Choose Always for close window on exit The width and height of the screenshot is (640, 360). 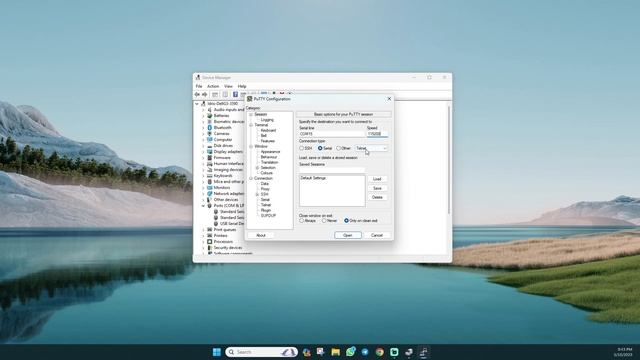[302, 220]
